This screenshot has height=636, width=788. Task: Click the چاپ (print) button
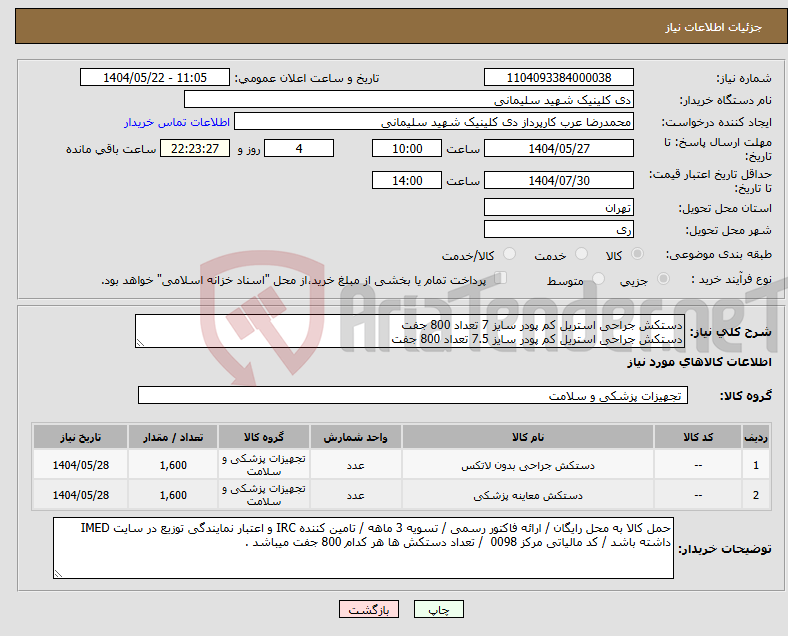point(438,609)
